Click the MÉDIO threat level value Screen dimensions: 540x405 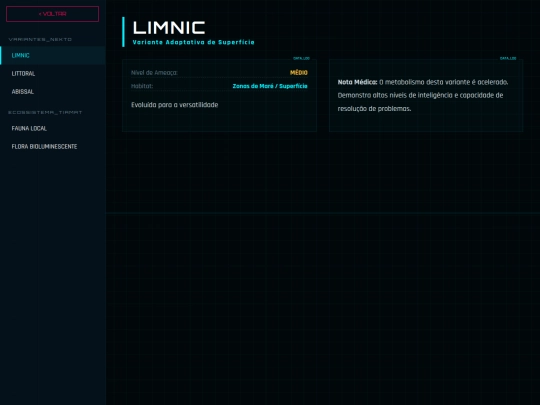pos(299,73)
